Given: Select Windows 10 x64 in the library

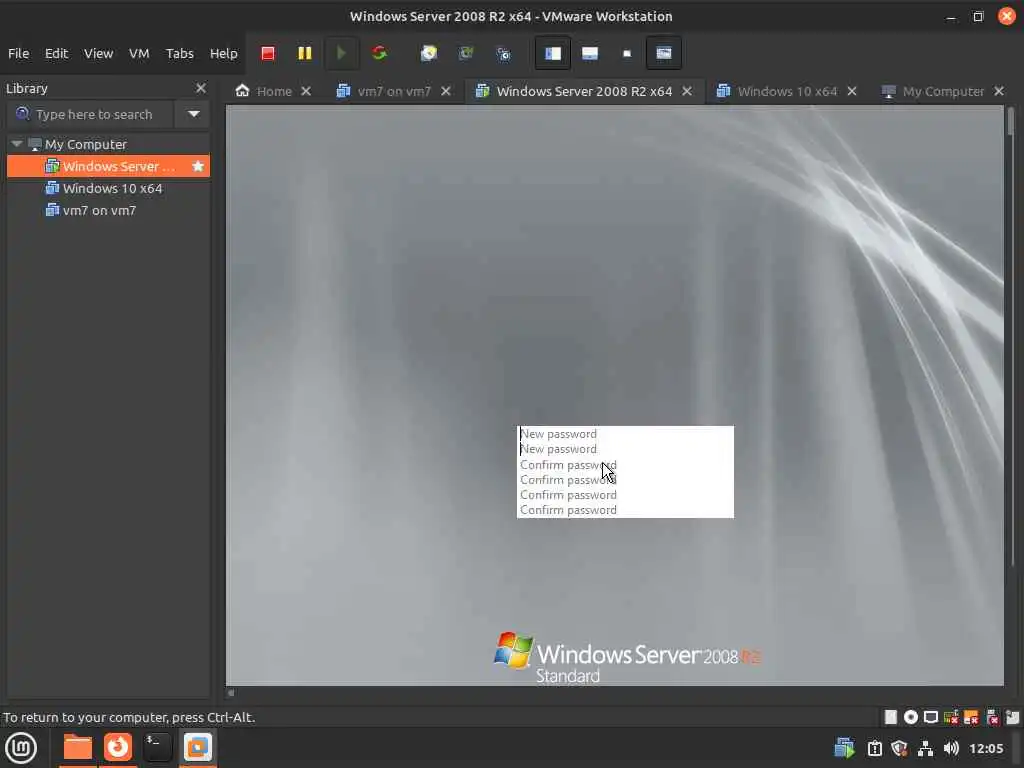Looking at the screenshot, I should pyautogui.click(x=108, y=189).
